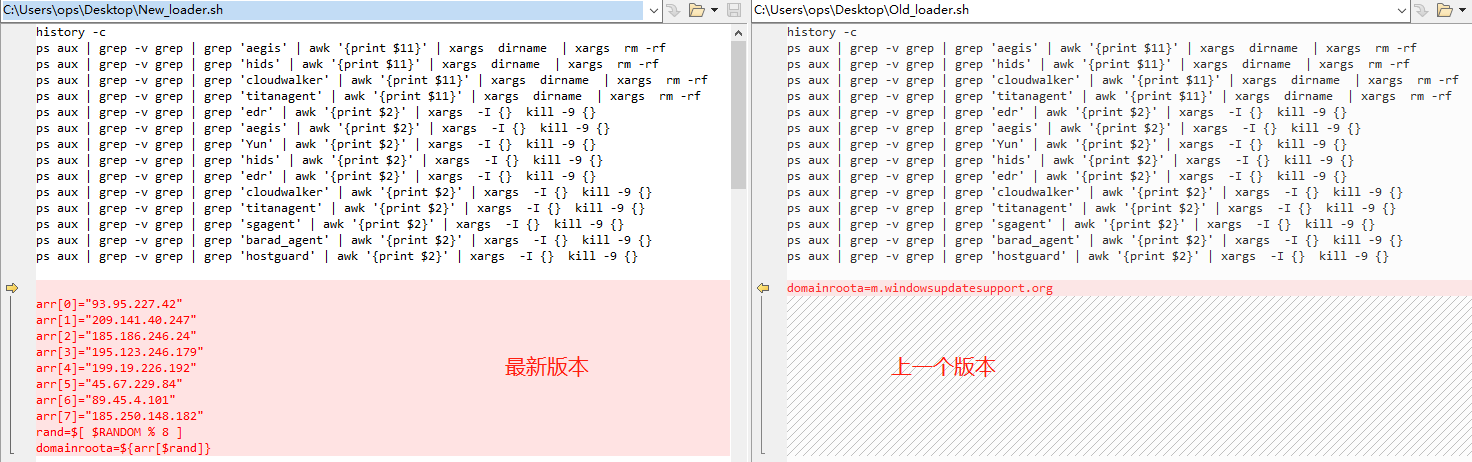
Task: Open the left folder button's dropdown arrow
Action: pyautogui.click(x=714, y=10)
